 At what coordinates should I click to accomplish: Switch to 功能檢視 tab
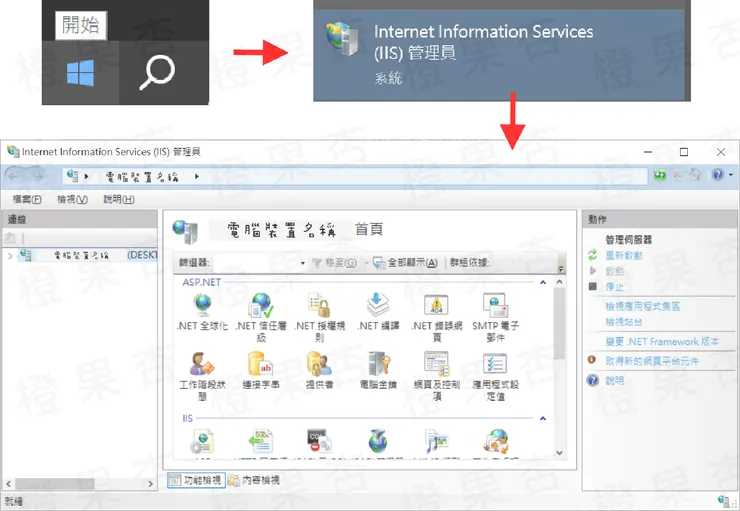coord(196,480)
